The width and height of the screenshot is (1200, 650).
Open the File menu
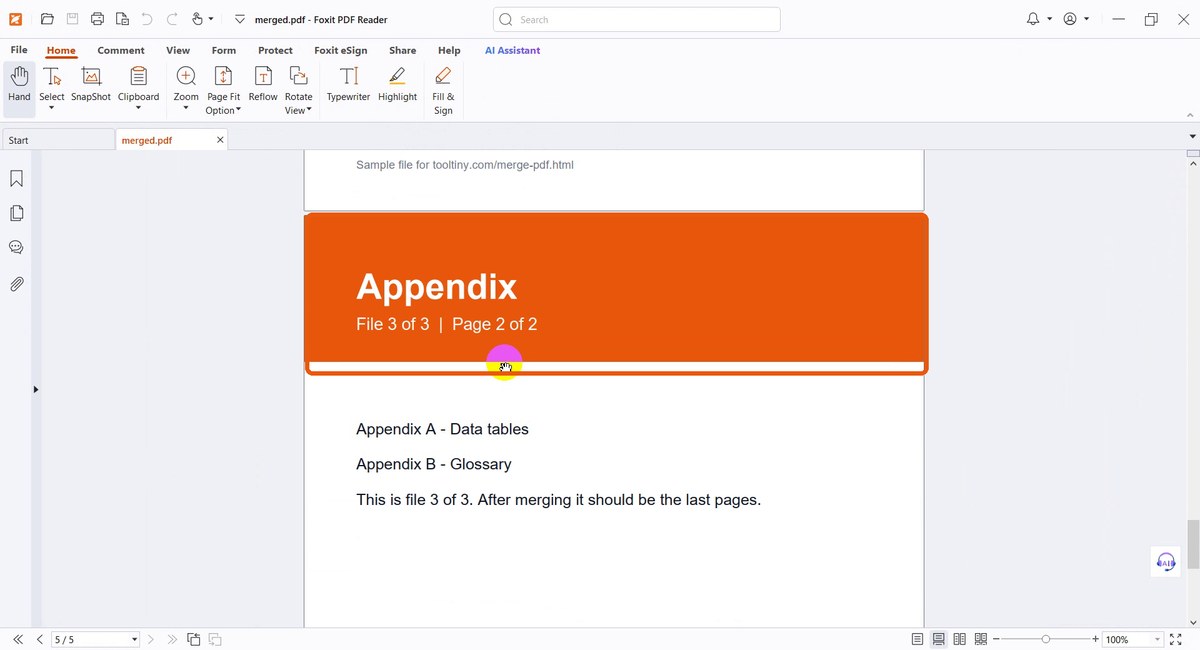[x=19, y=50]
